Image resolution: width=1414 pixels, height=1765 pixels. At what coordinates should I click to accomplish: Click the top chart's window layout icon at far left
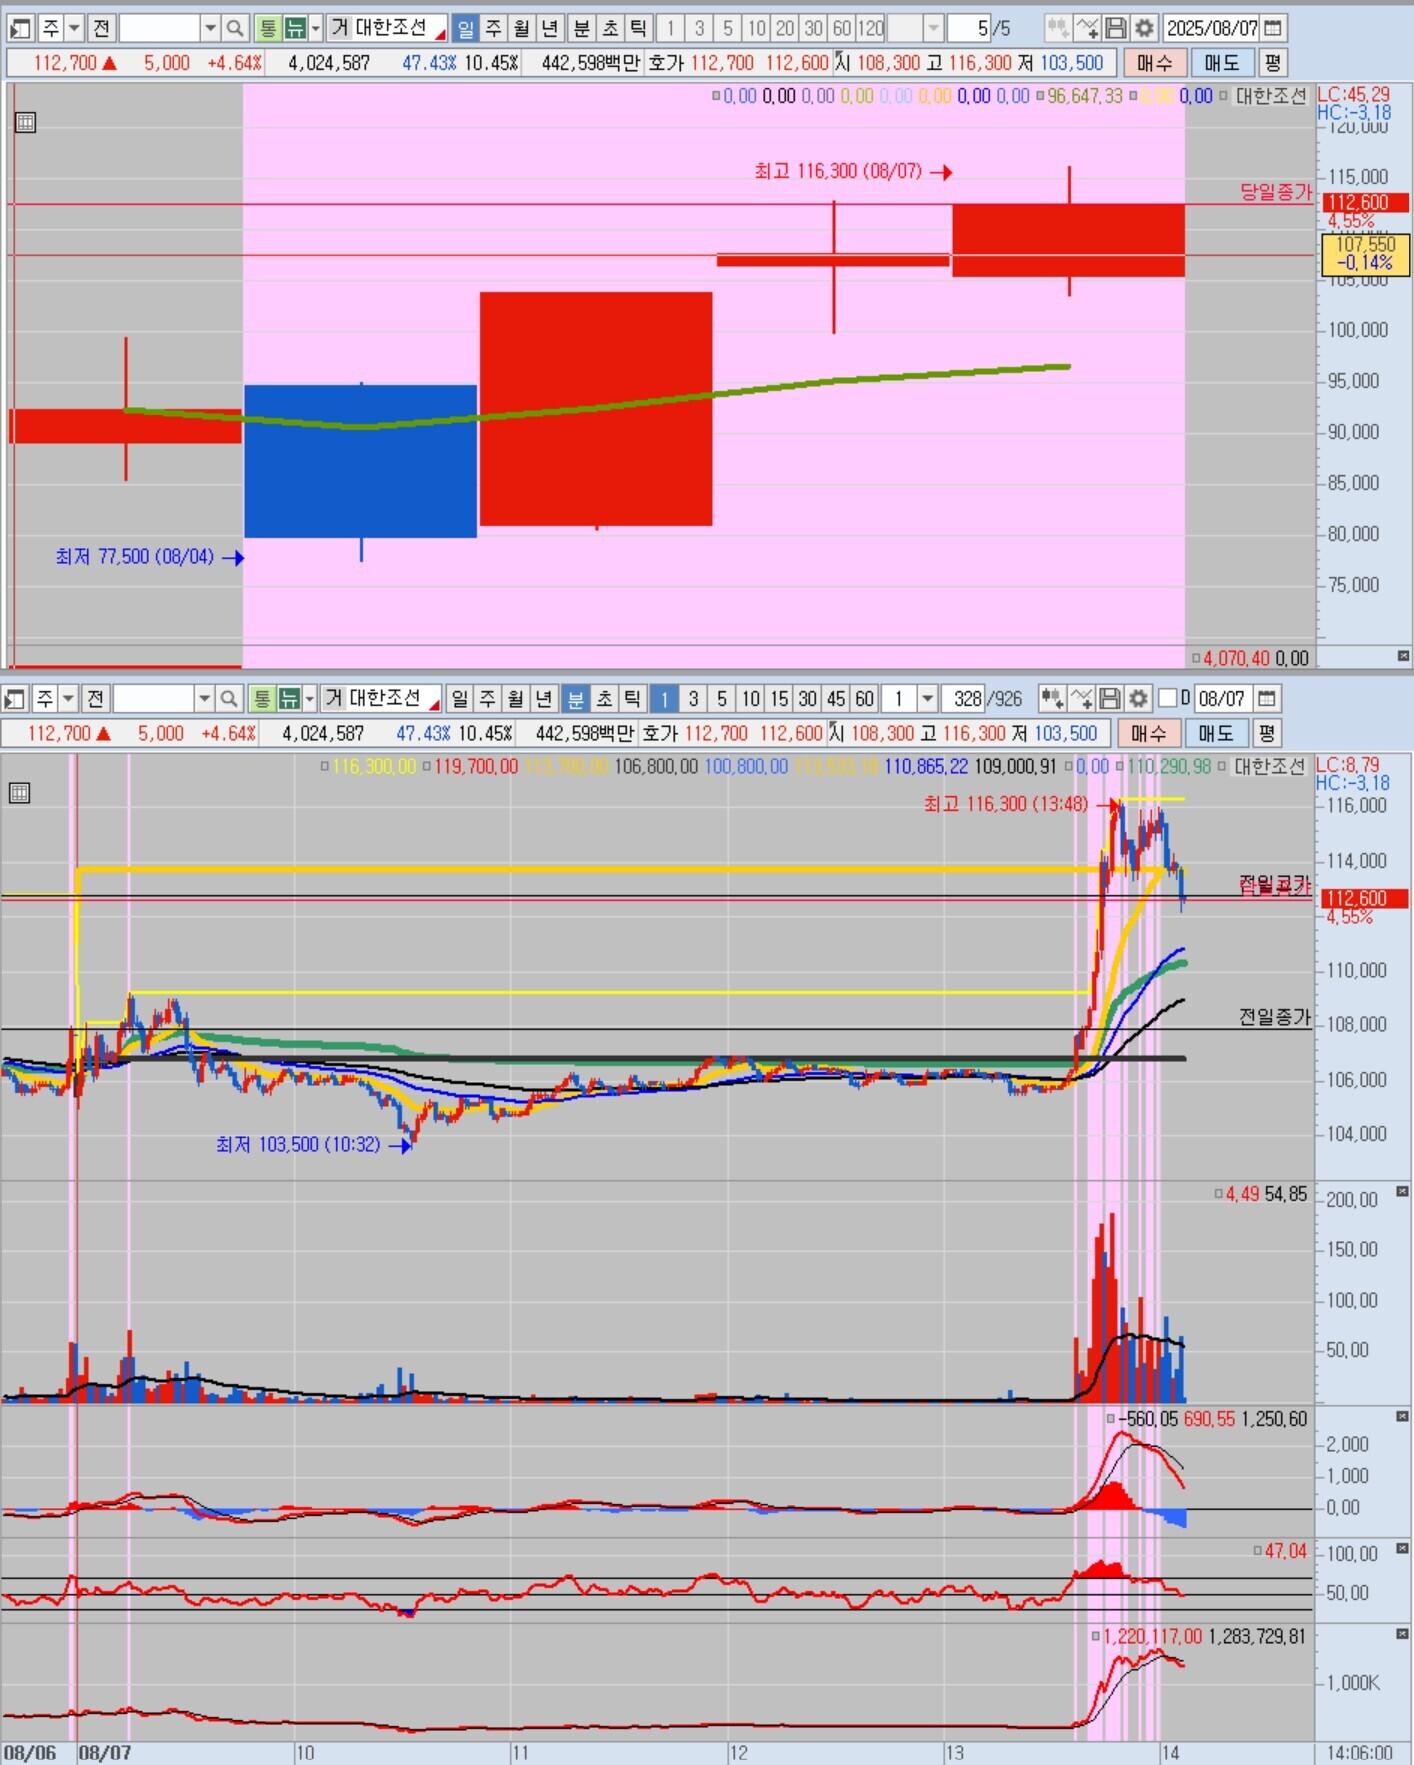[x=21, y=28]
